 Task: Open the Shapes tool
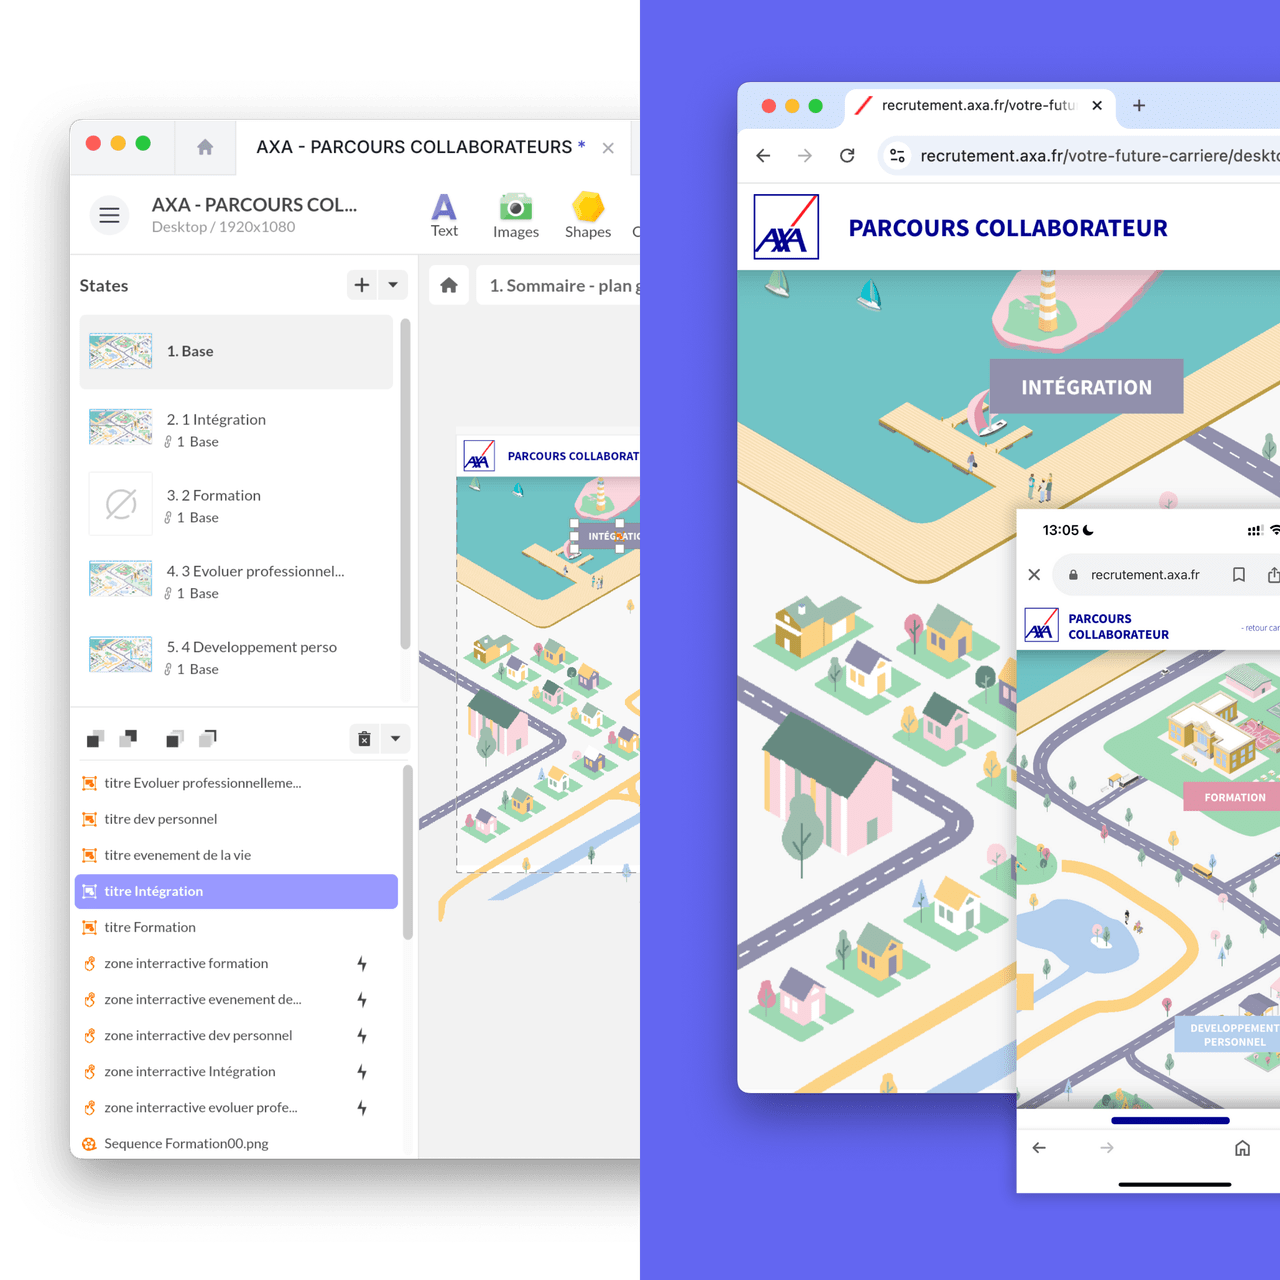tap(588, 216)
